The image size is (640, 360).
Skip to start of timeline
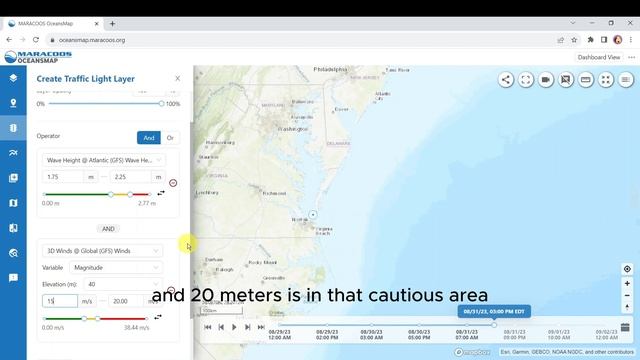(x=208, y=327)
